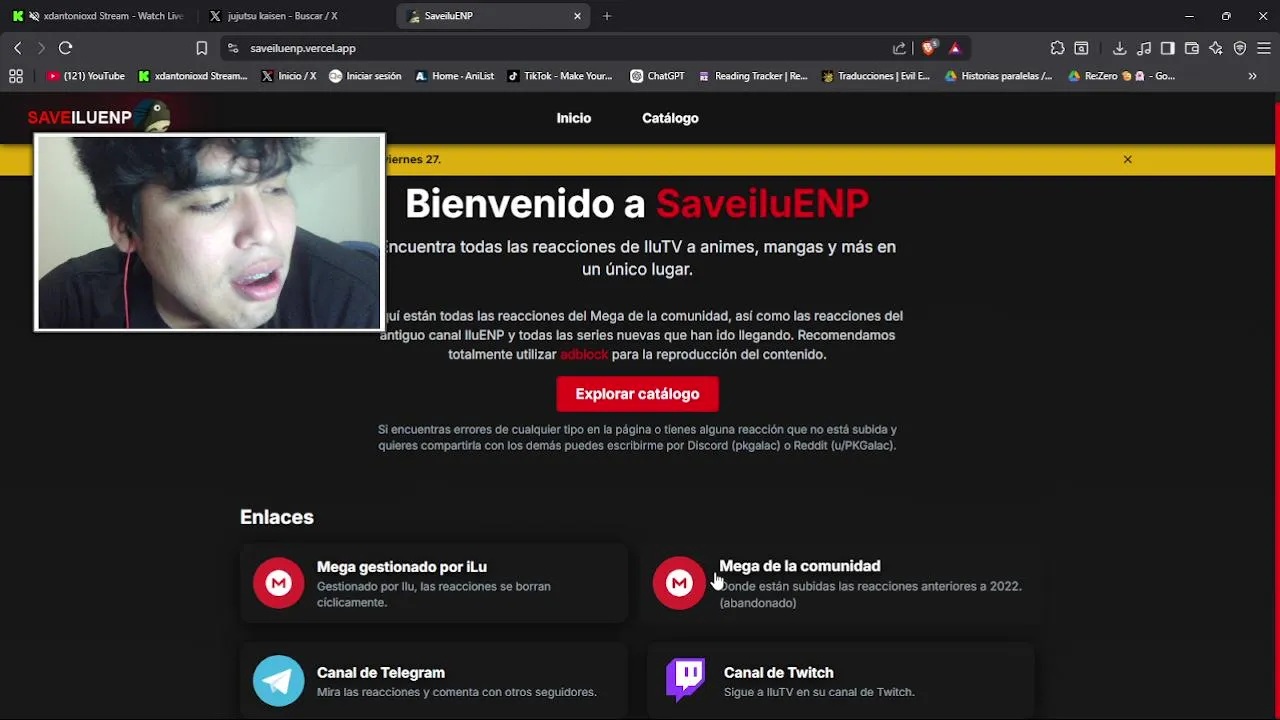
Task: Click the Enlaces section heading
Action: [277, 517]
